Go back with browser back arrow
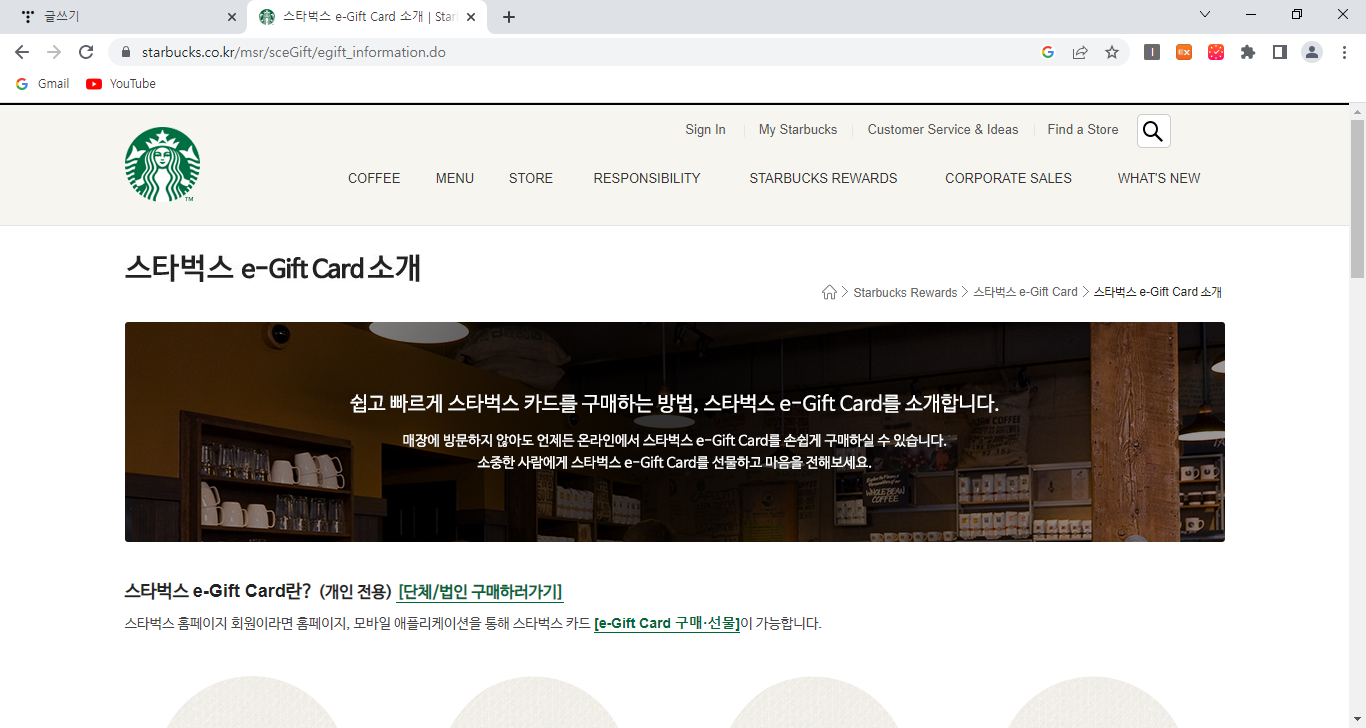 22,52
